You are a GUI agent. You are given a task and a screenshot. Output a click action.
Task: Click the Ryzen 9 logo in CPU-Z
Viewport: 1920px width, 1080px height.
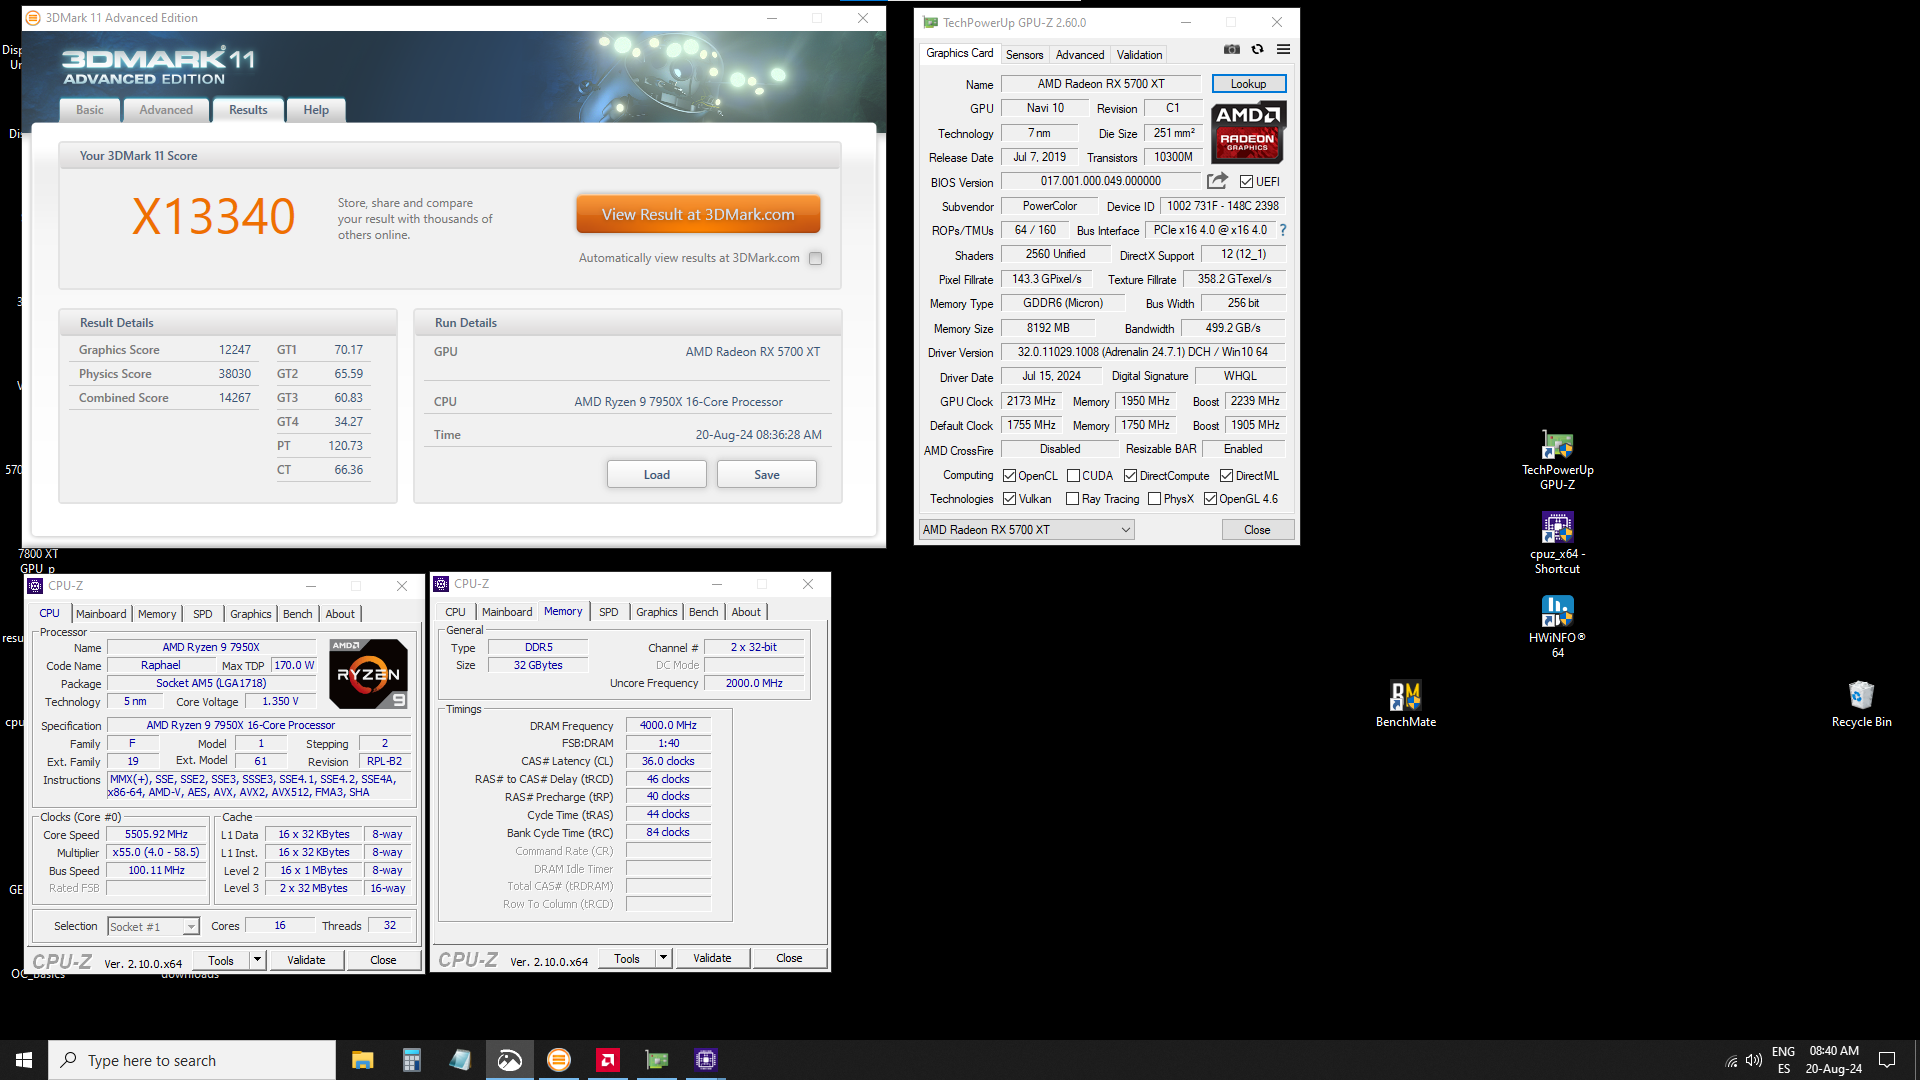[x=368, y=674]
